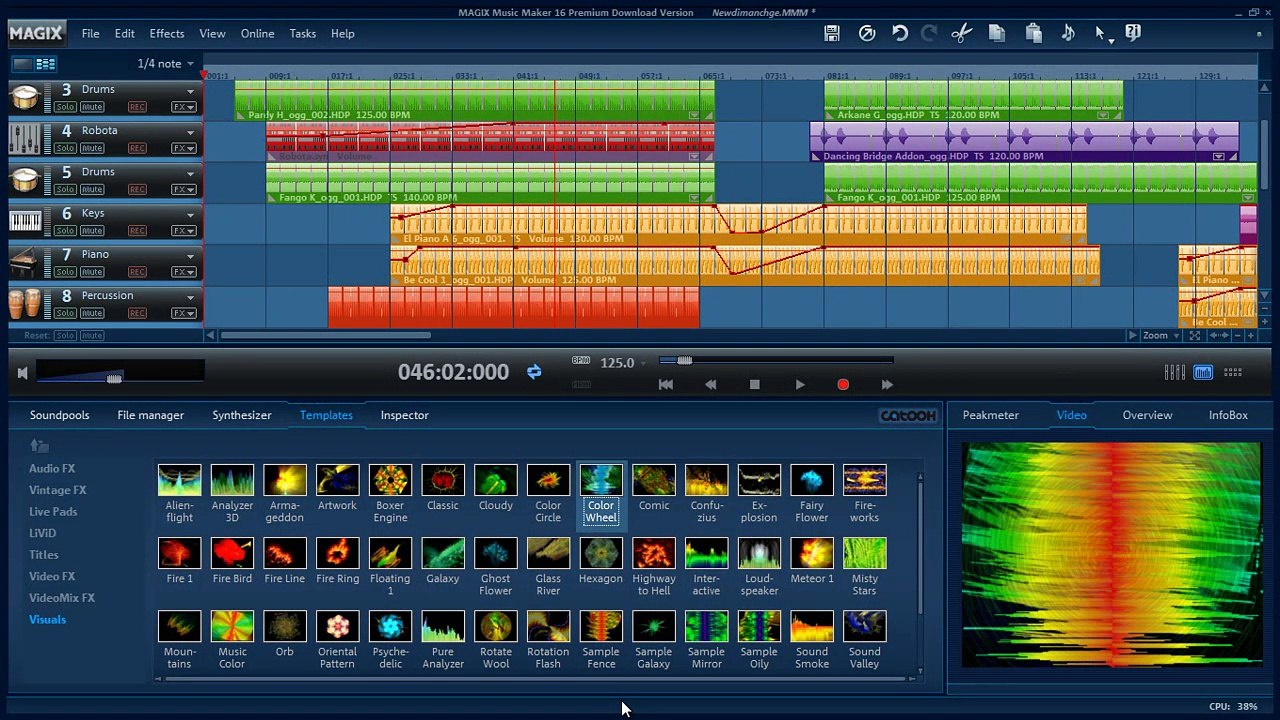1280x720 pixels.
Task: Select the Live Pads template category
Action: 53,511
